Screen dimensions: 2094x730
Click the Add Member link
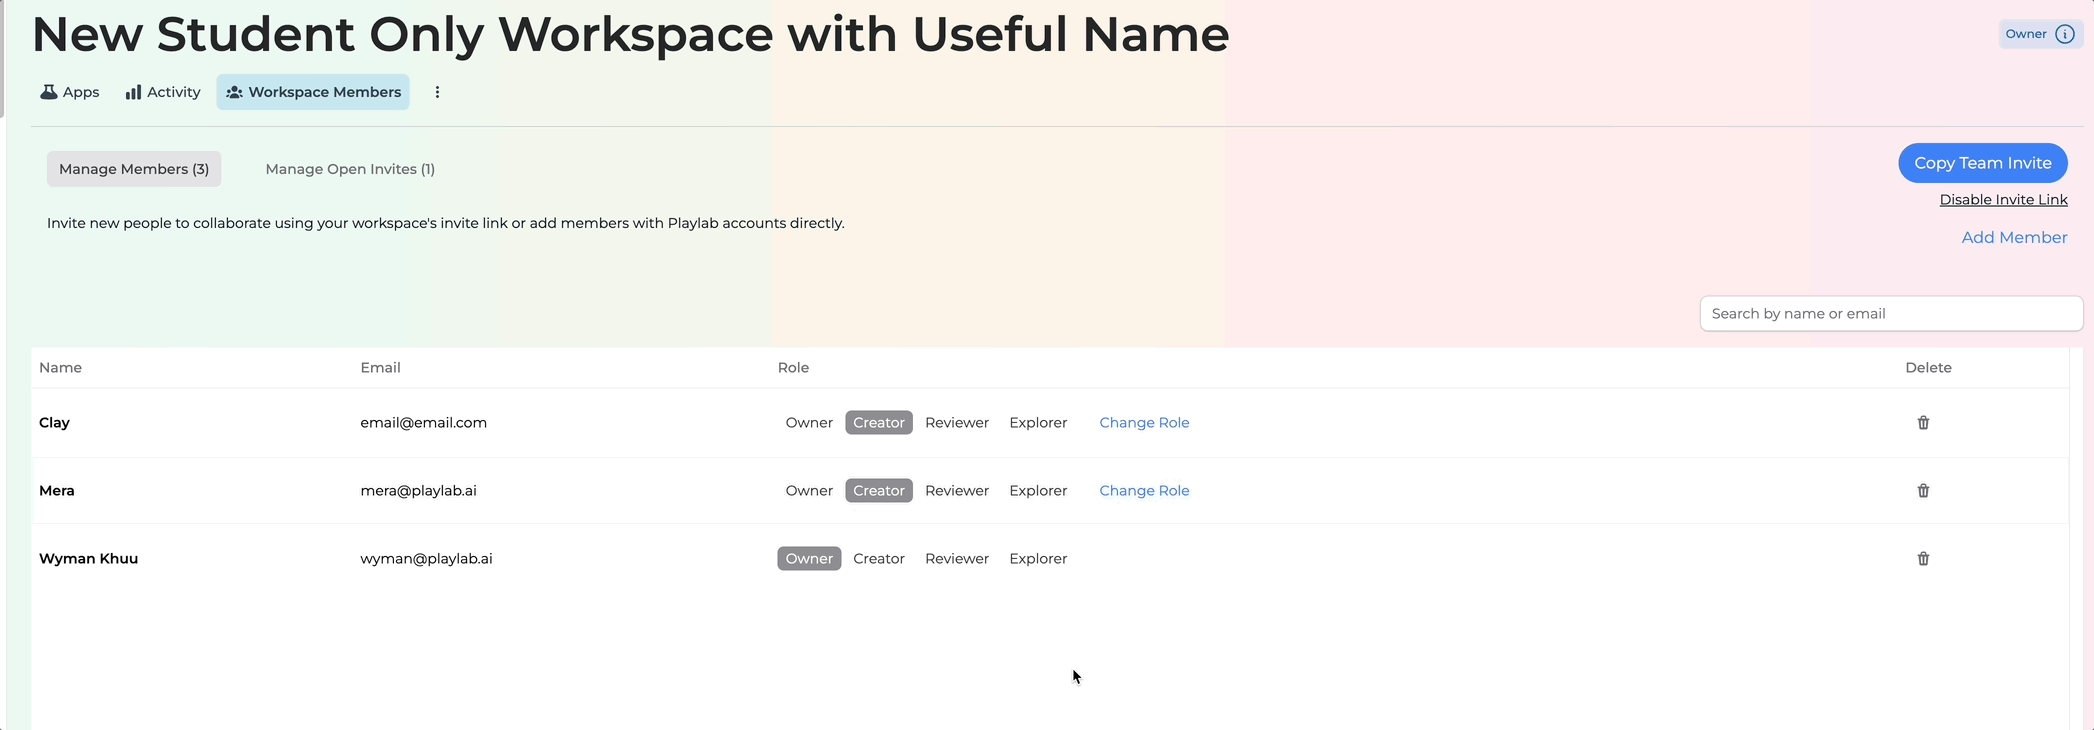click(2014, 237)
